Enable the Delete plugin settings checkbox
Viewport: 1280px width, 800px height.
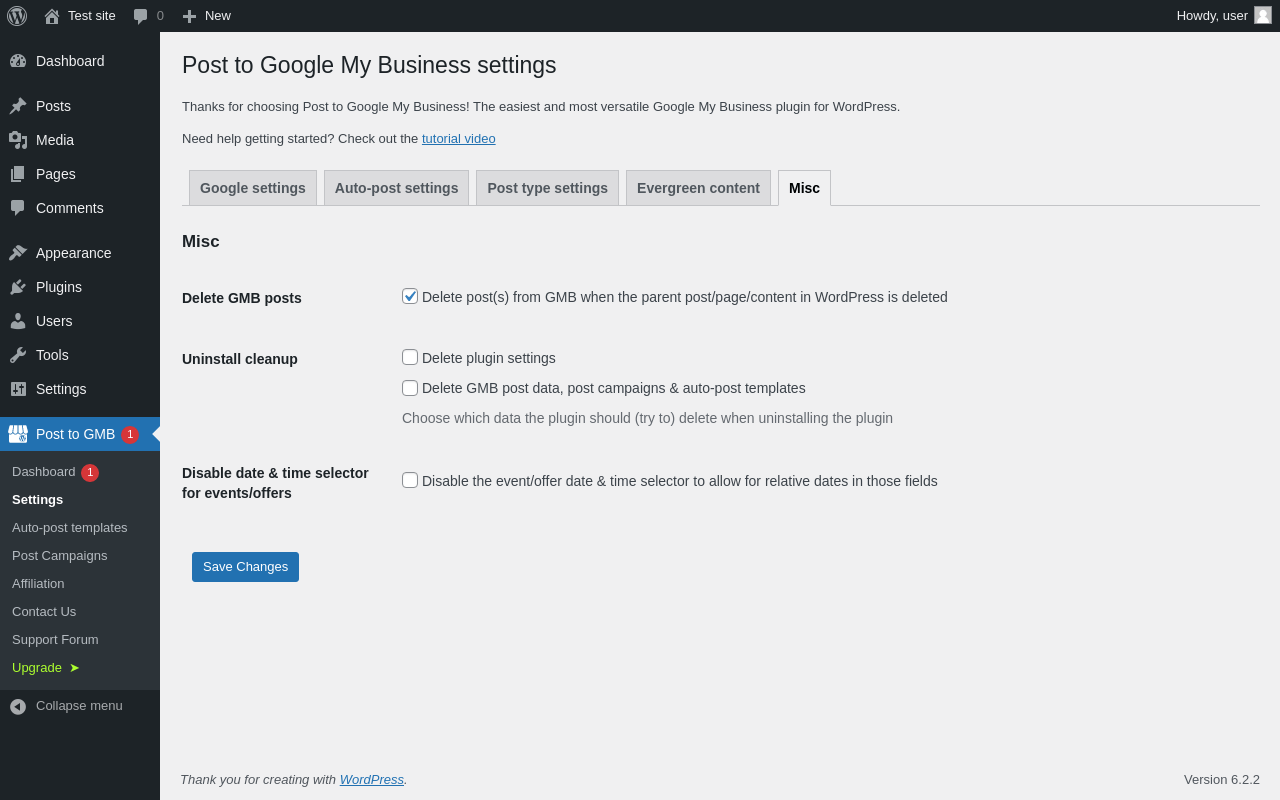(x=410, y=357)
